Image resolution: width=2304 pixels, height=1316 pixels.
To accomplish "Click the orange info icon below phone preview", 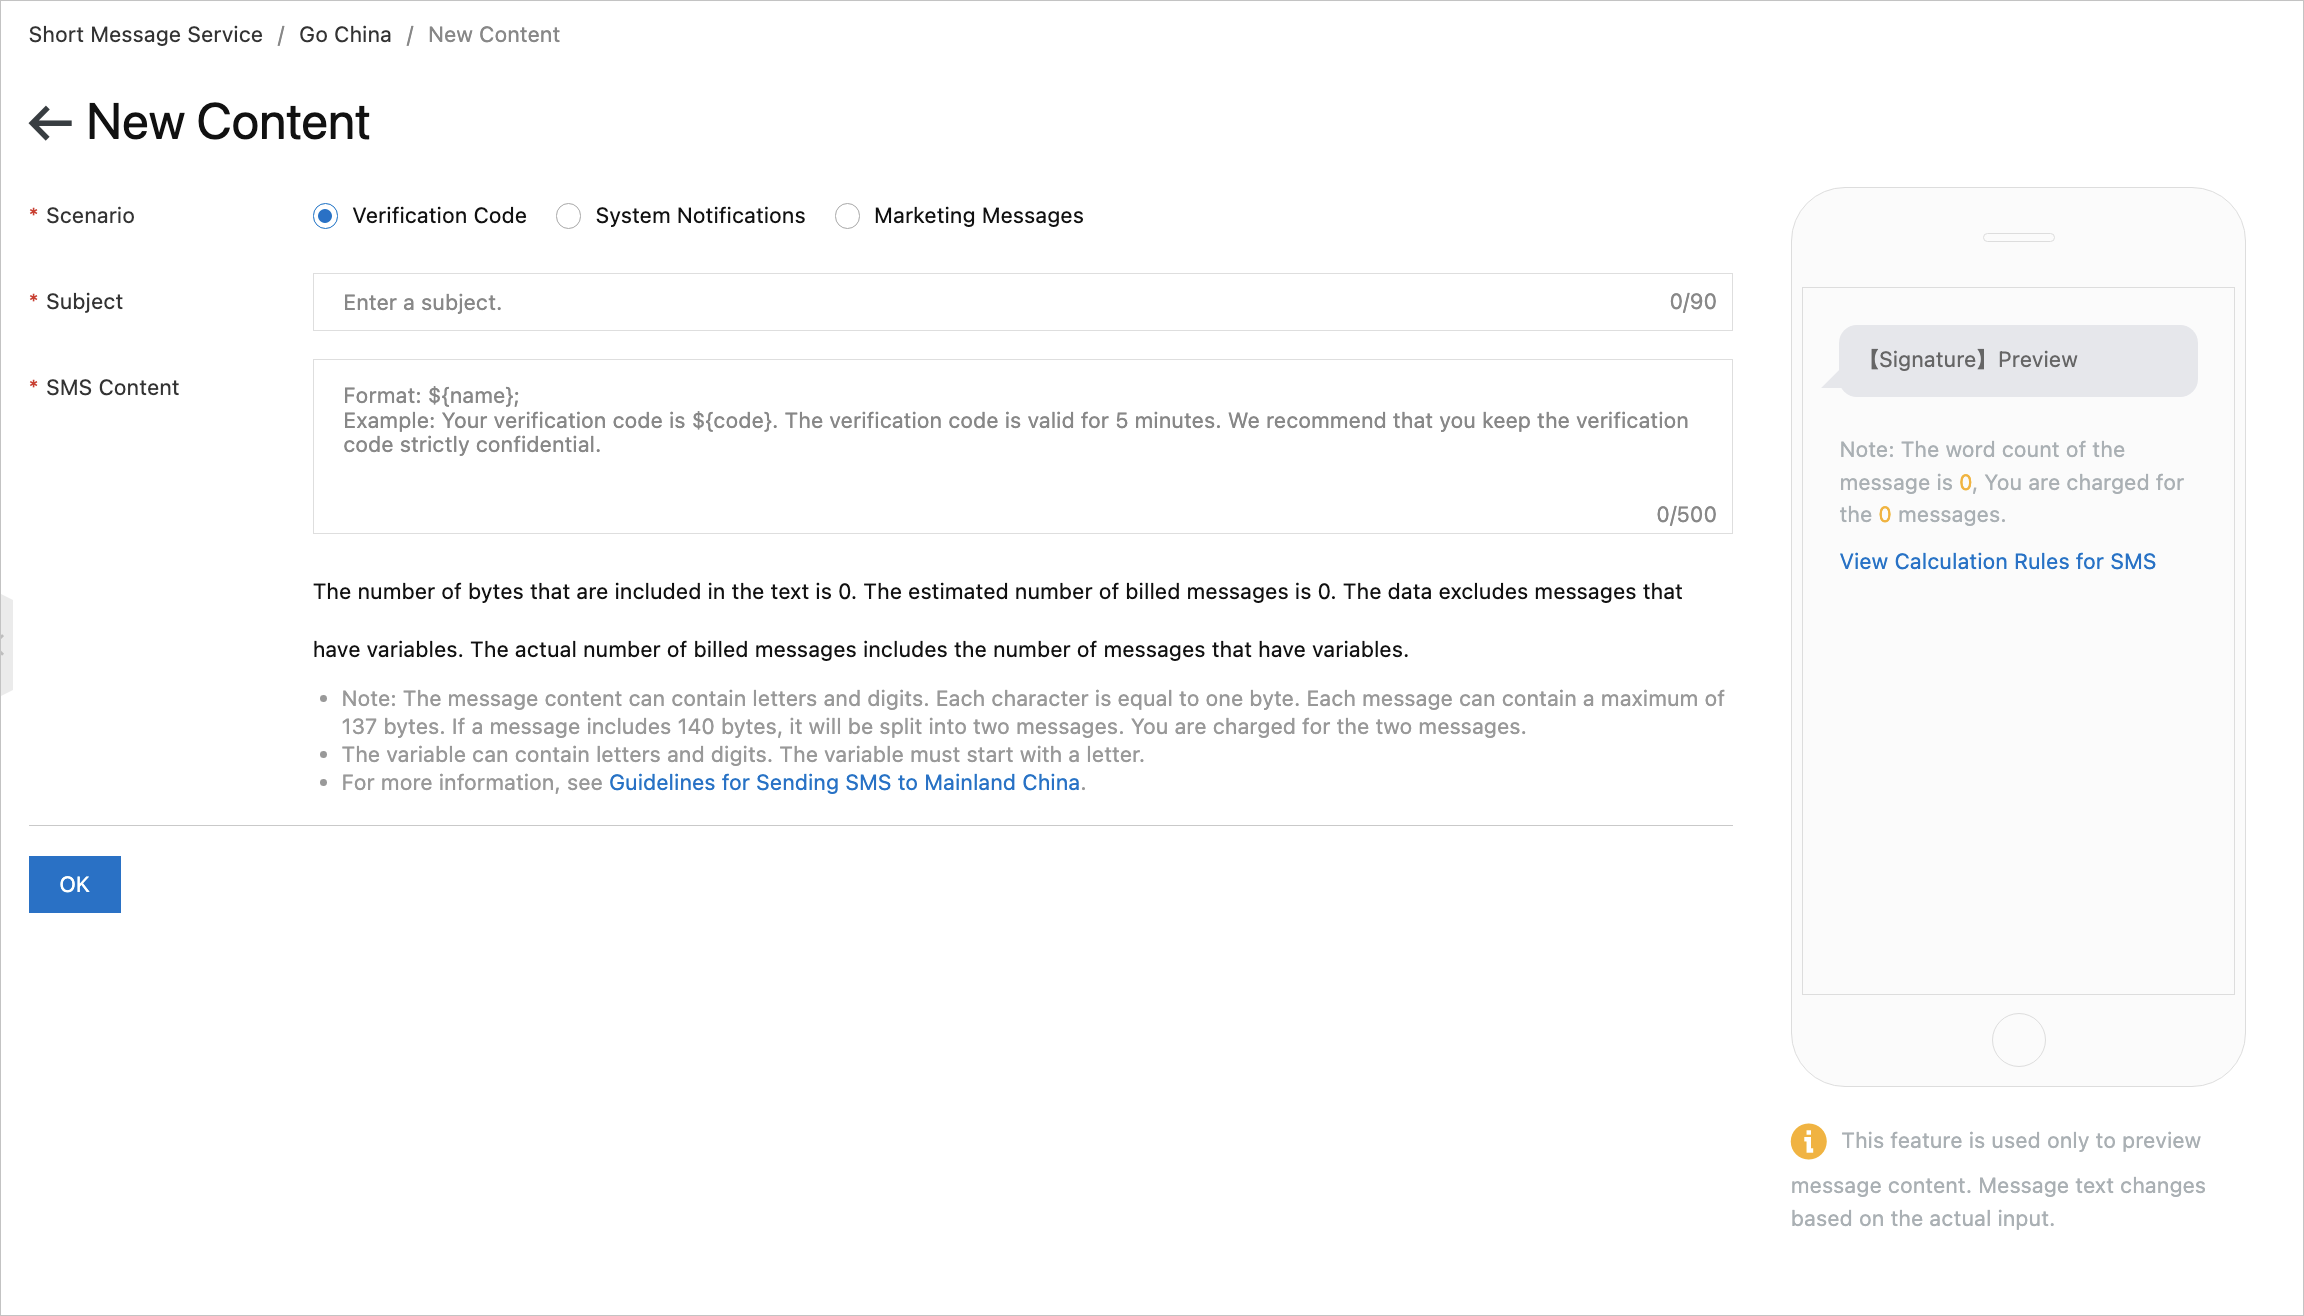I will click(x=1808, y=1141).
